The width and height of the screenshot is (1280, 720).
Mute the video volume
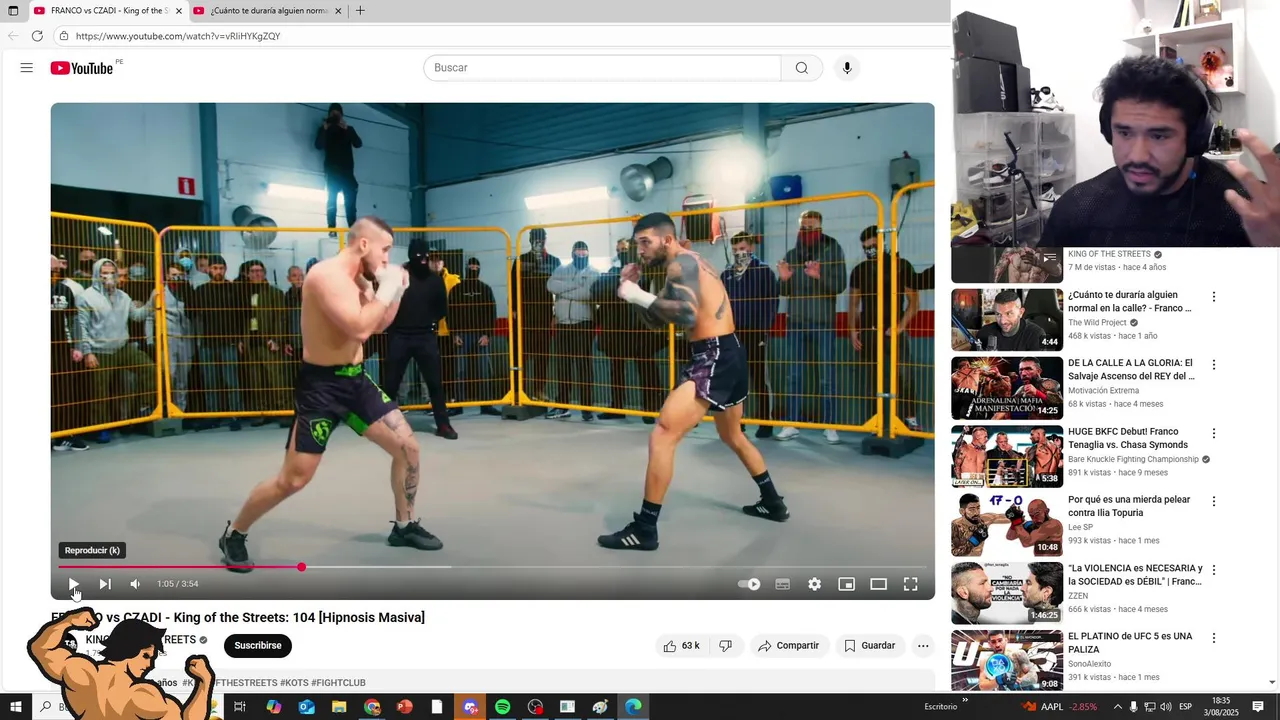[135, 584]
